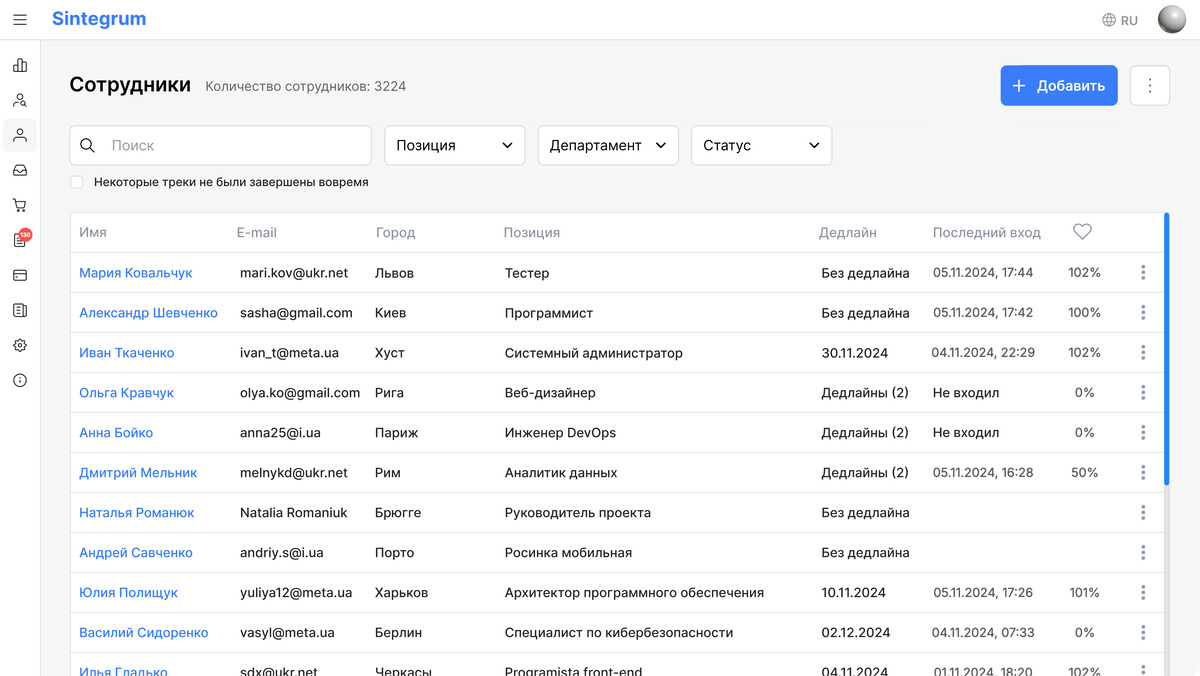The width and height of the screenshot is (1200, 676).
Task: Click the Количество сотрудников: 3224 label
Action: point(306,86)
